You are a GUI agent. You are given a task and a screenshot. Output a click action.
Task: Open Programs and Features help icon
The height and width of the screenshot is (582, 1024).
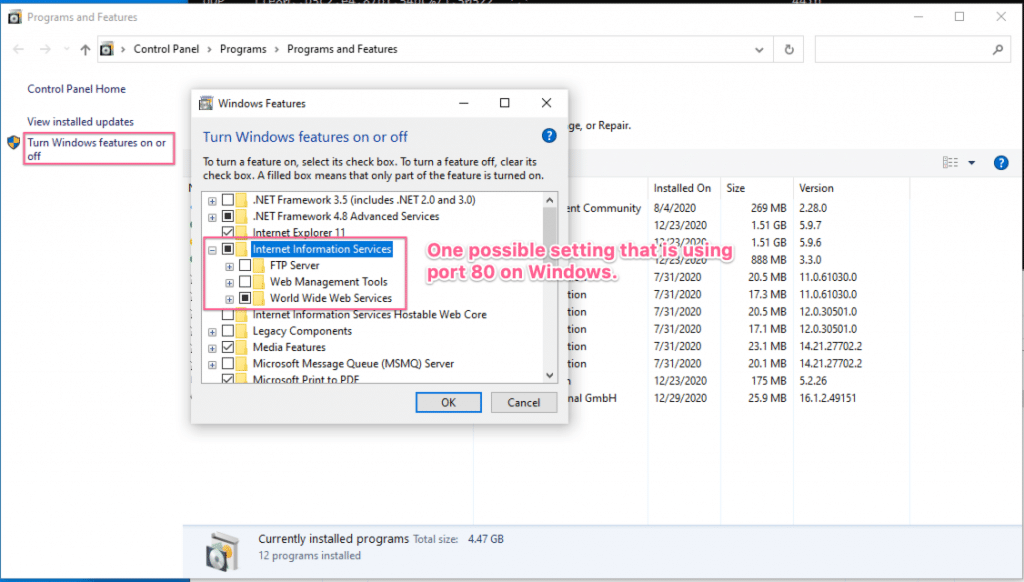click(1000, 163)
